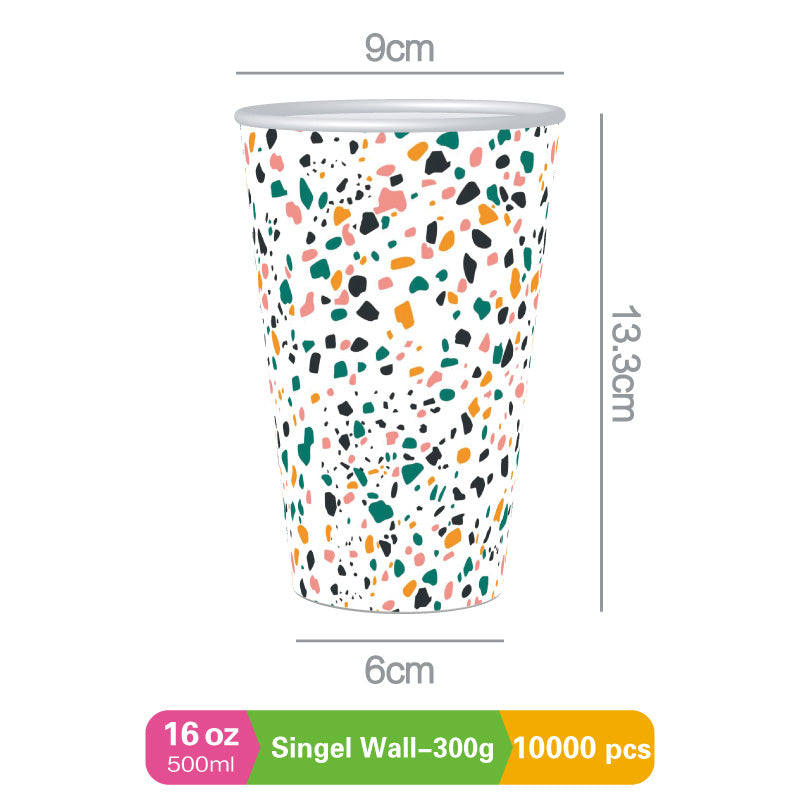Select the Singel Wall-300g green badge

(385, 748)
